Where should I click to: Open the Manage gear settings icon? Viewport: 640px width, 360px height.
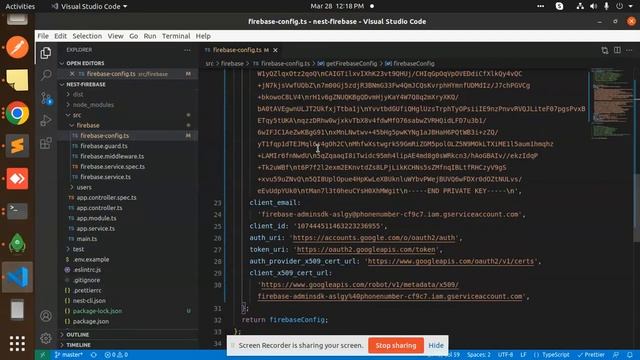point(46,338)
